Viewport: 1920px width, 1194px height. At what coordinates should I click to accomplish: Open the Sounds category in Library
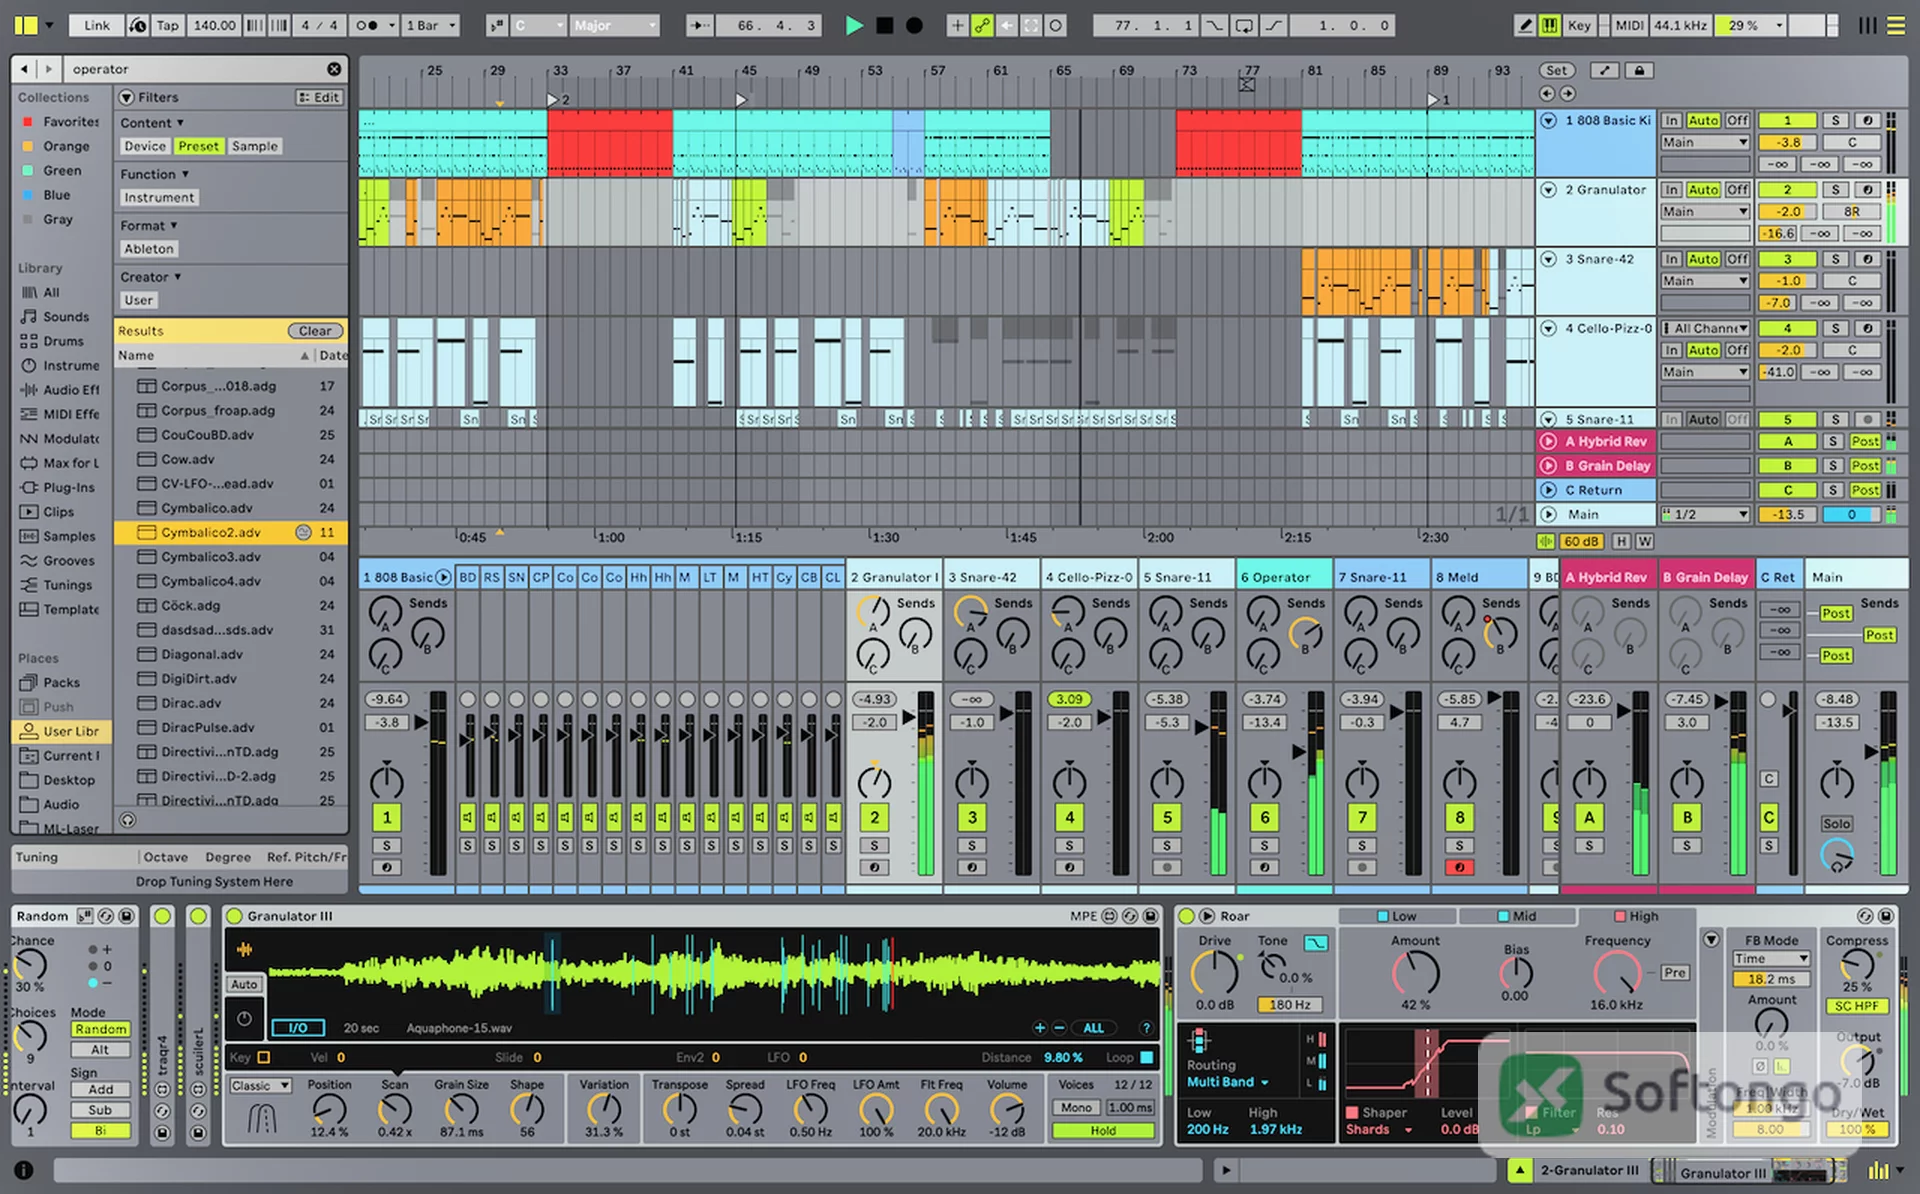[55, 317]
